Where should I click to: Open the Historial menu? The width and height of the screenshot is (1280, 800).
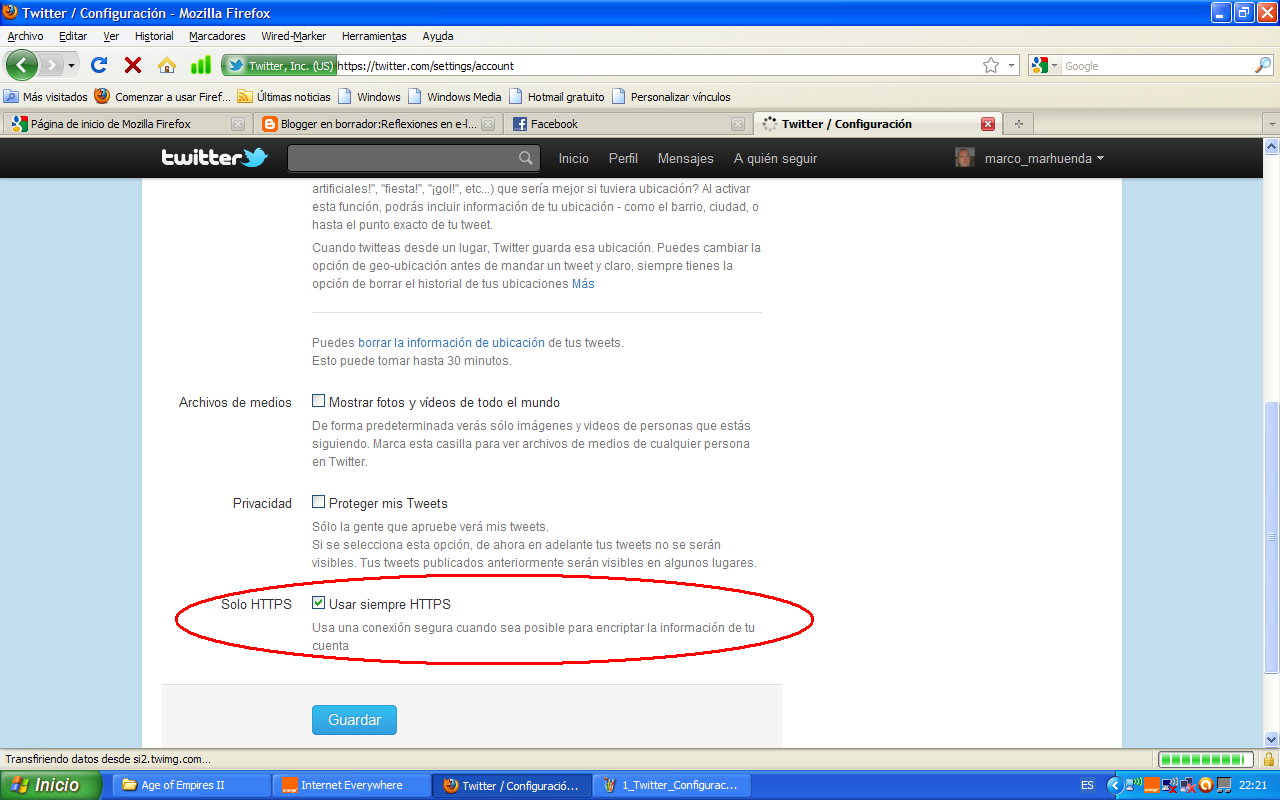tap(154, 36)
